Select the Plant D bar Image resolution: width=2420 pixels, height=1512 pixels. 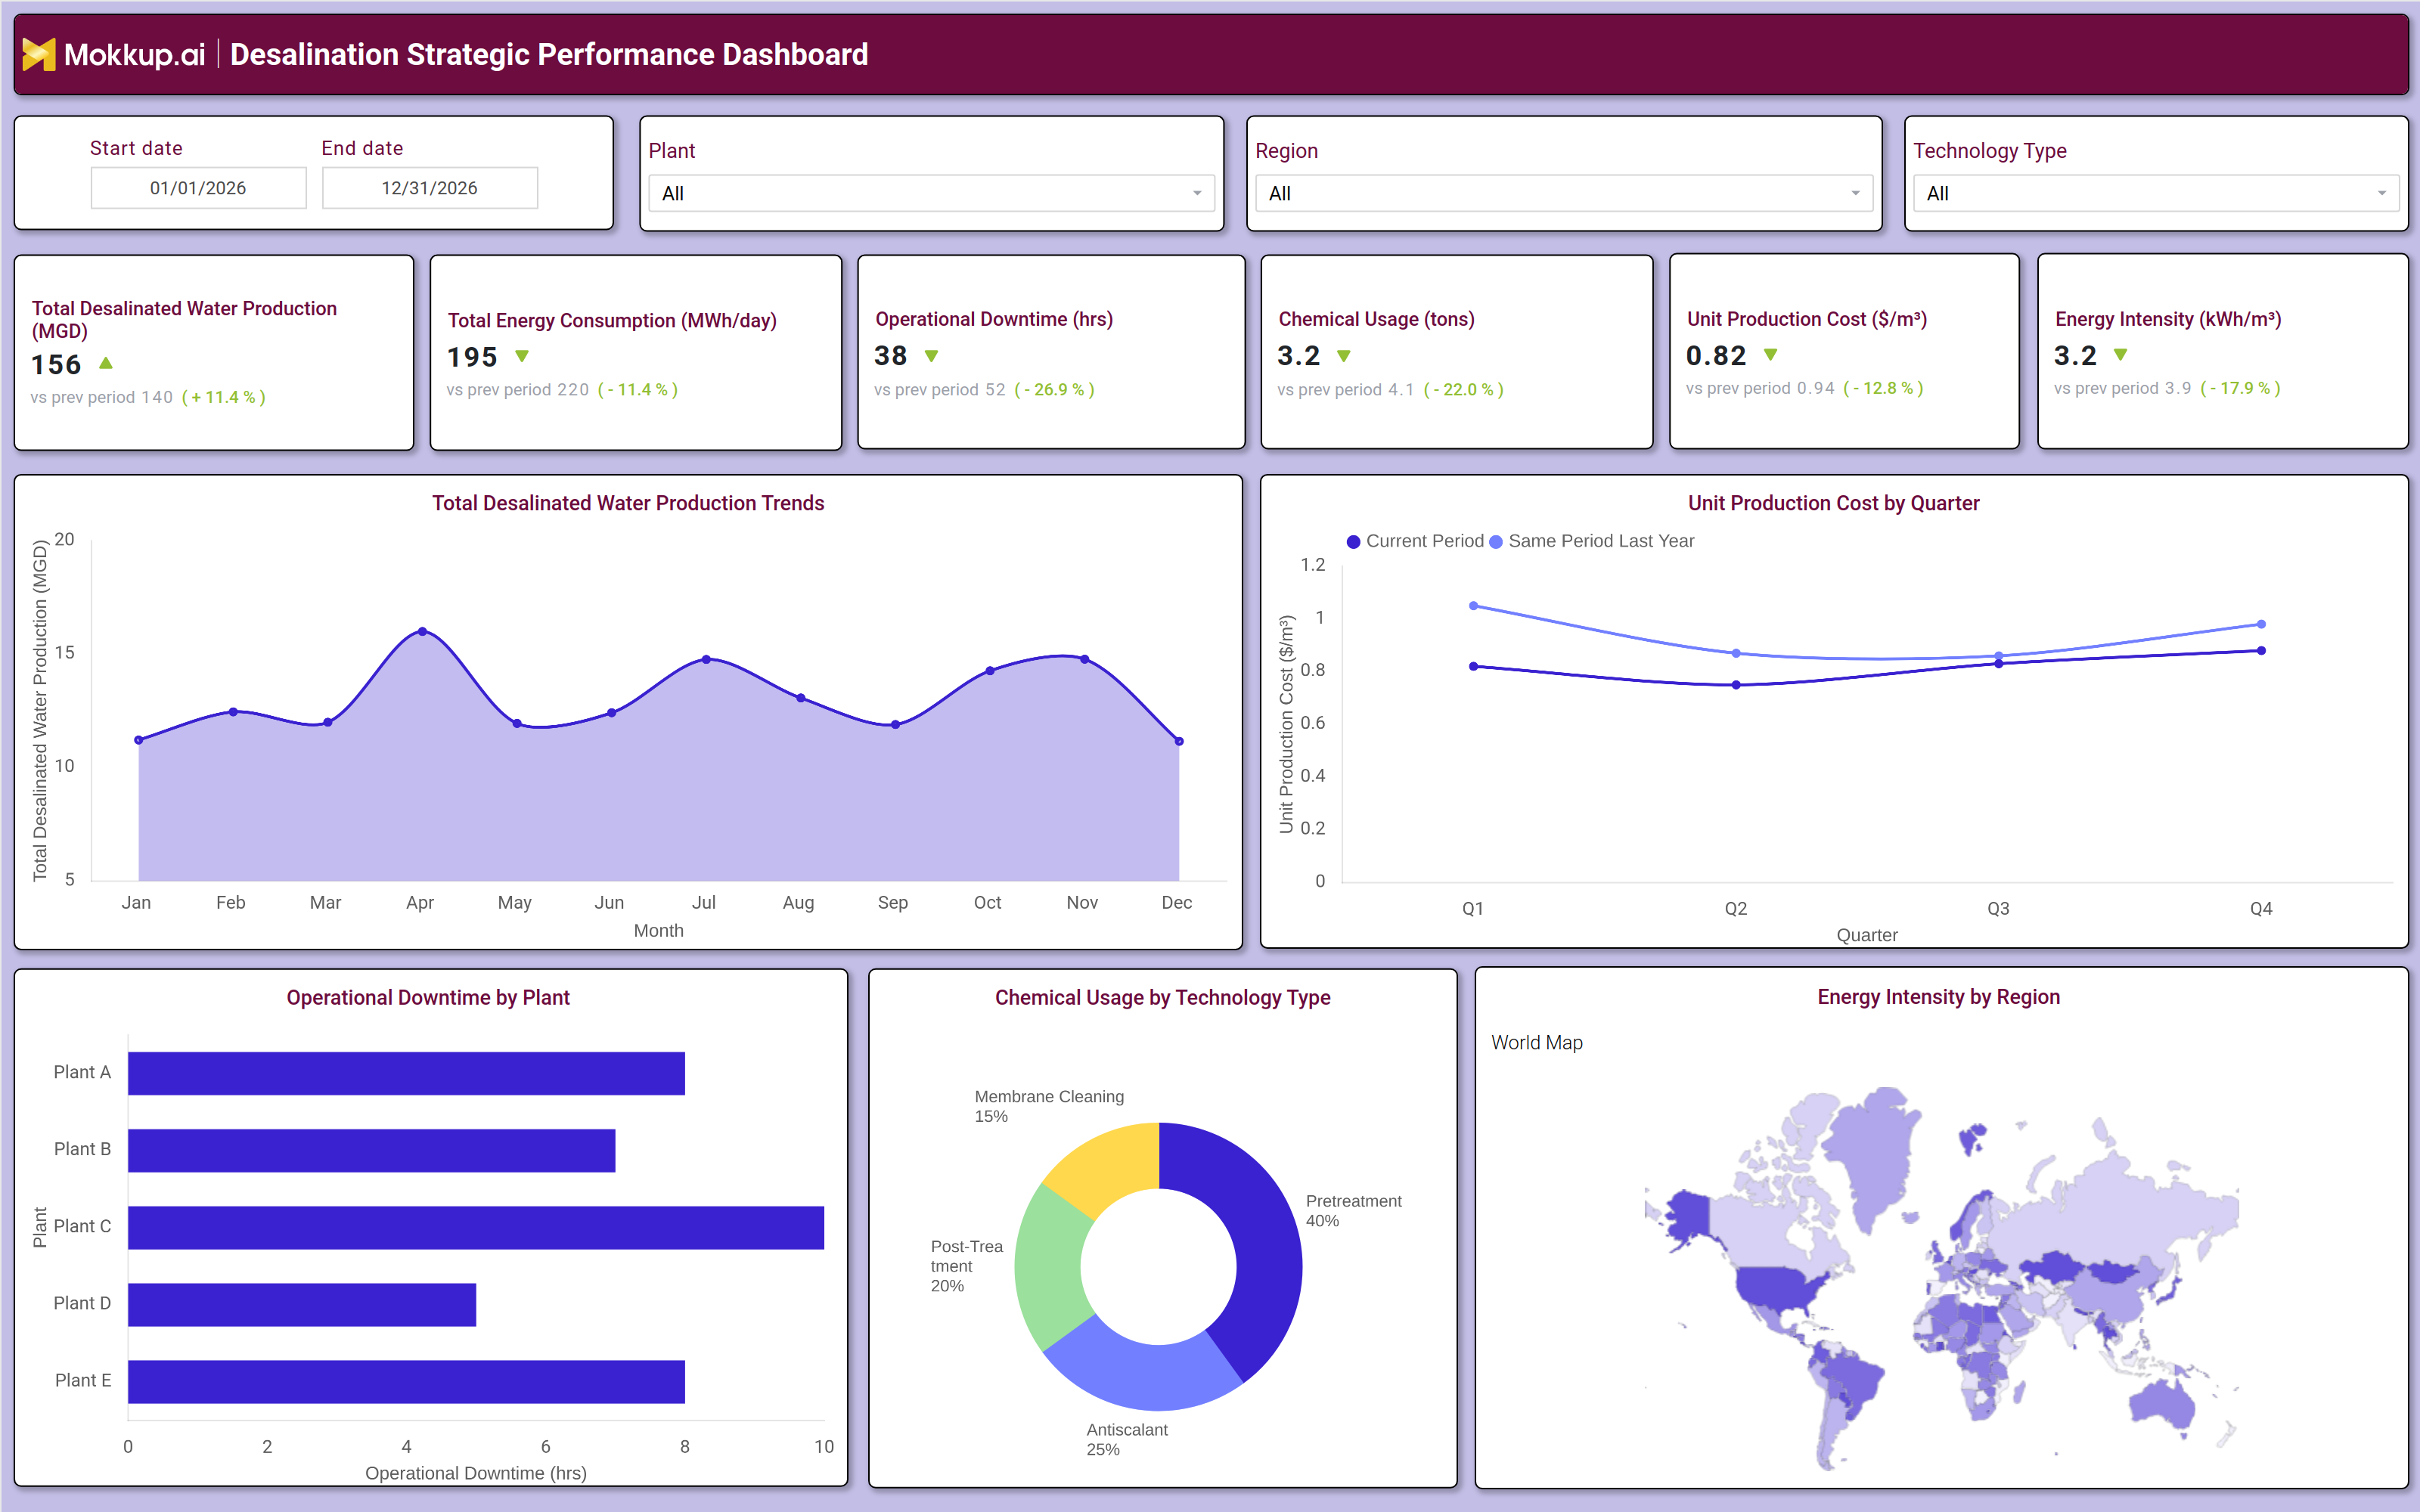tap(302, 1304)
